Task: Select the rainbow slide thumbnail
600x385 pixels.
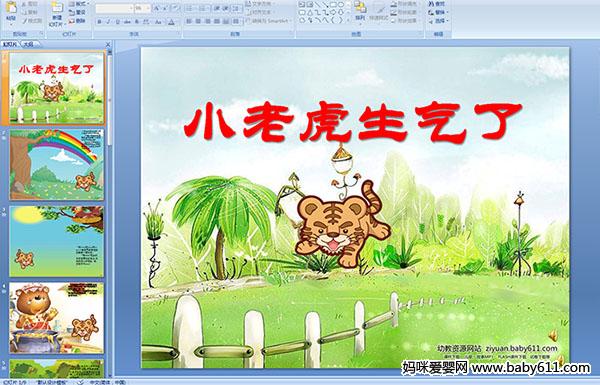Action: [x=57, y=165]
